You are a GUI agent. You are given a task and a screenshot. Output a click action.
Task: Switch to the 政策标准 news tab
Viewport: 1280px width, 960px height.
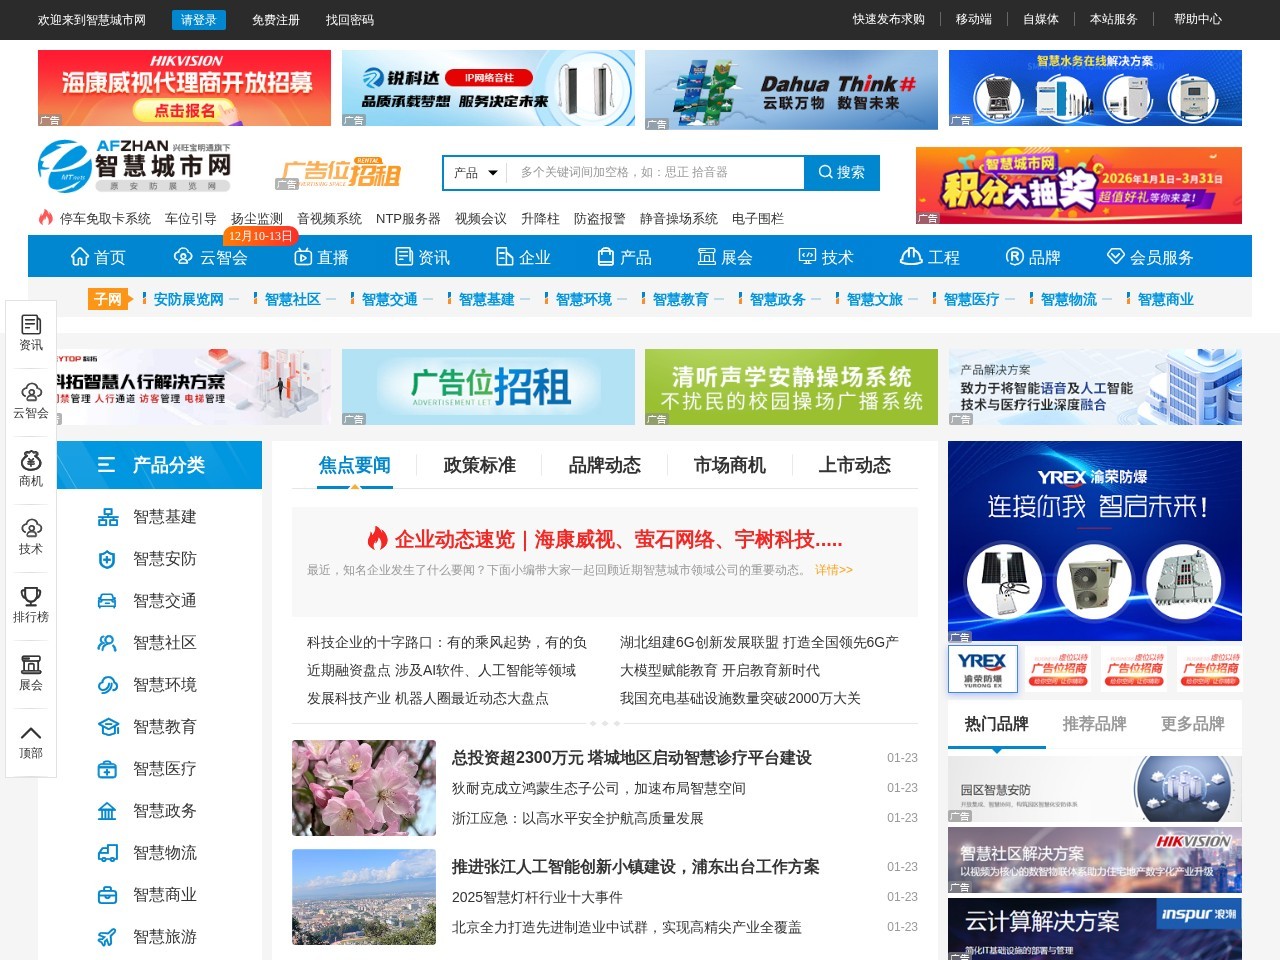click(x=479, y=466)
